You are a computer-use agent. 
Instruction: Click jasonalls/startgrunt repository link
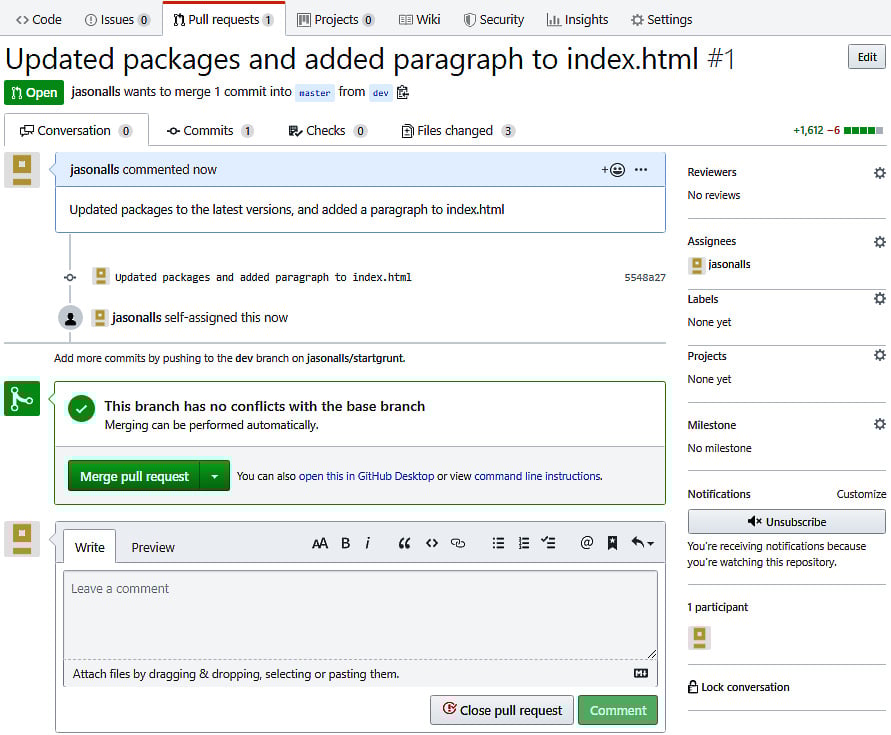click(355, 358)
